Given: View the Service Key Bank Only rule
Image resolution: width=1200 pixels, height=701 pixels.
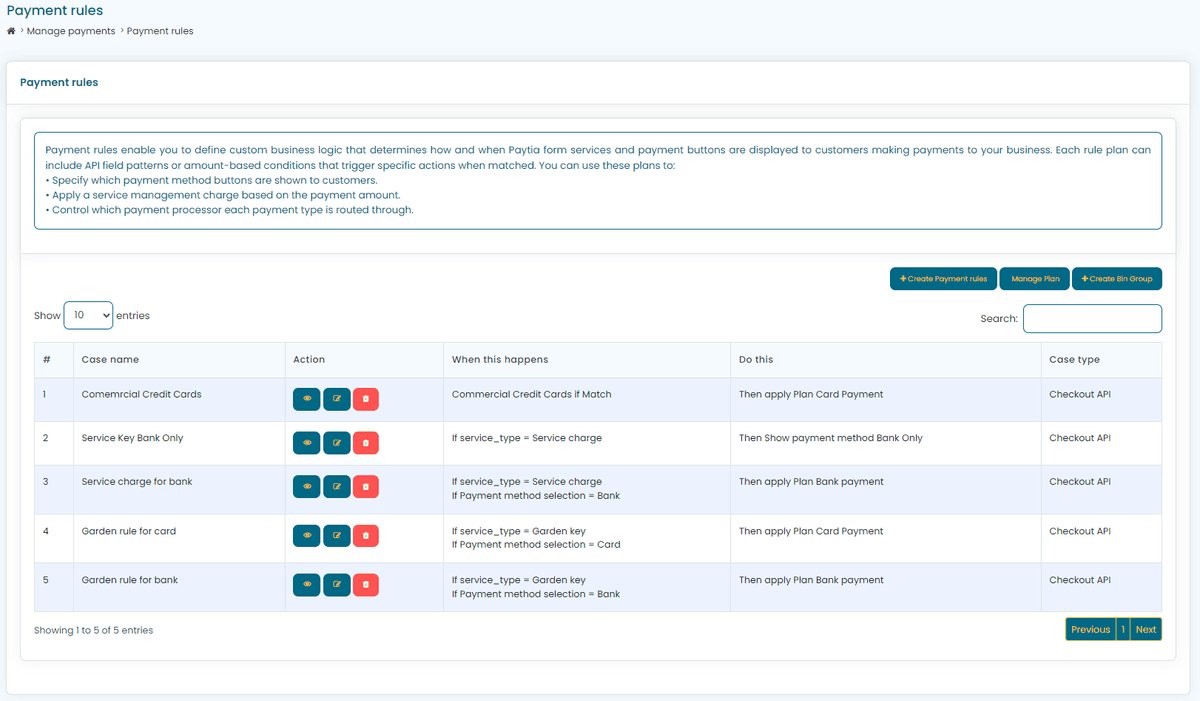Looking at the screenshot, I should pyautogui.click(x=307, y=442).
